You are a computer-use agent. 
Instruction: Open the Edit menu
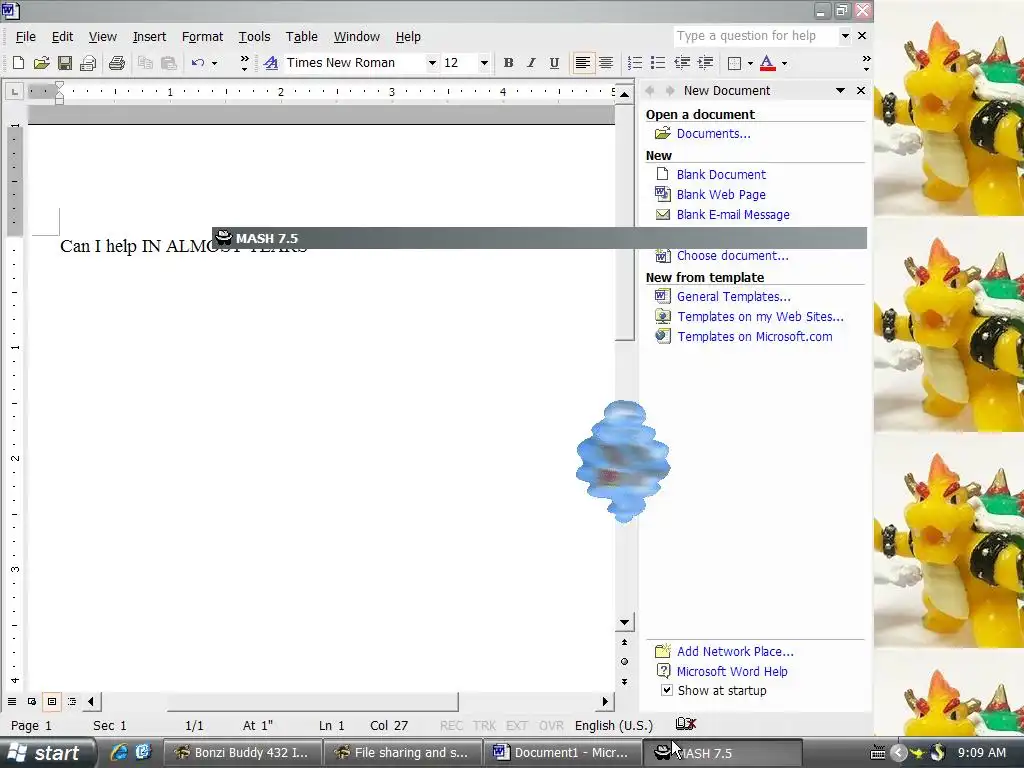click(62, 37)
